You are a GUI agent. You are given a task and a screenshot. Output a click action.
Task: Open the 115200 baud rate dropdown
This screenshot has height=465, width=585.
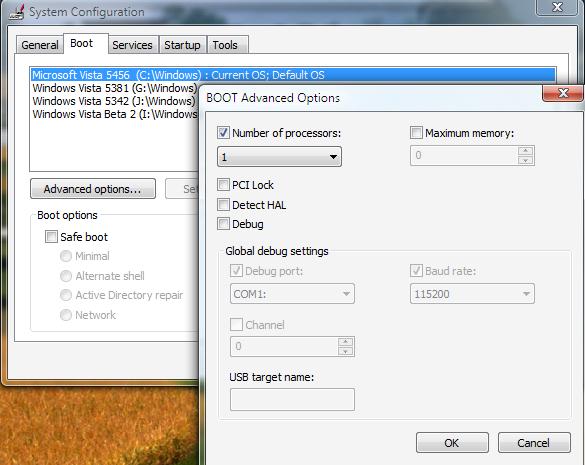pos(472,294)
